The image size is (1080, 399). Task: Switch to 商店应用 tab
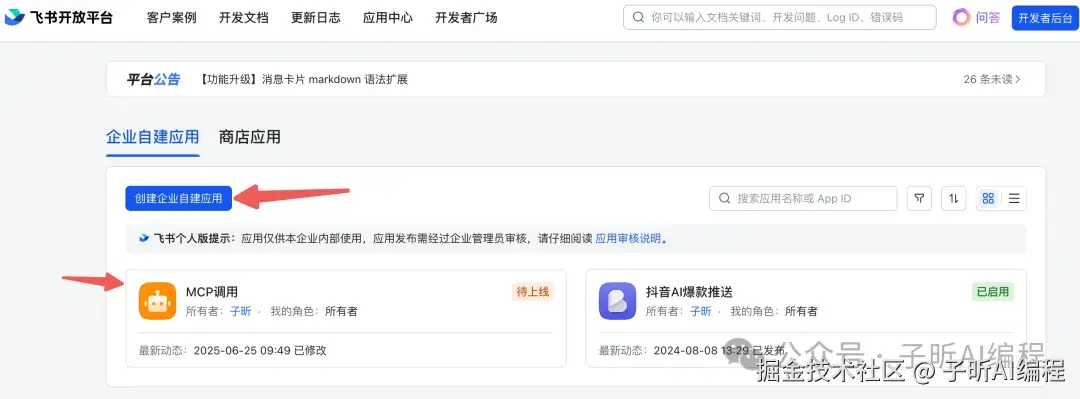[249, 136]
